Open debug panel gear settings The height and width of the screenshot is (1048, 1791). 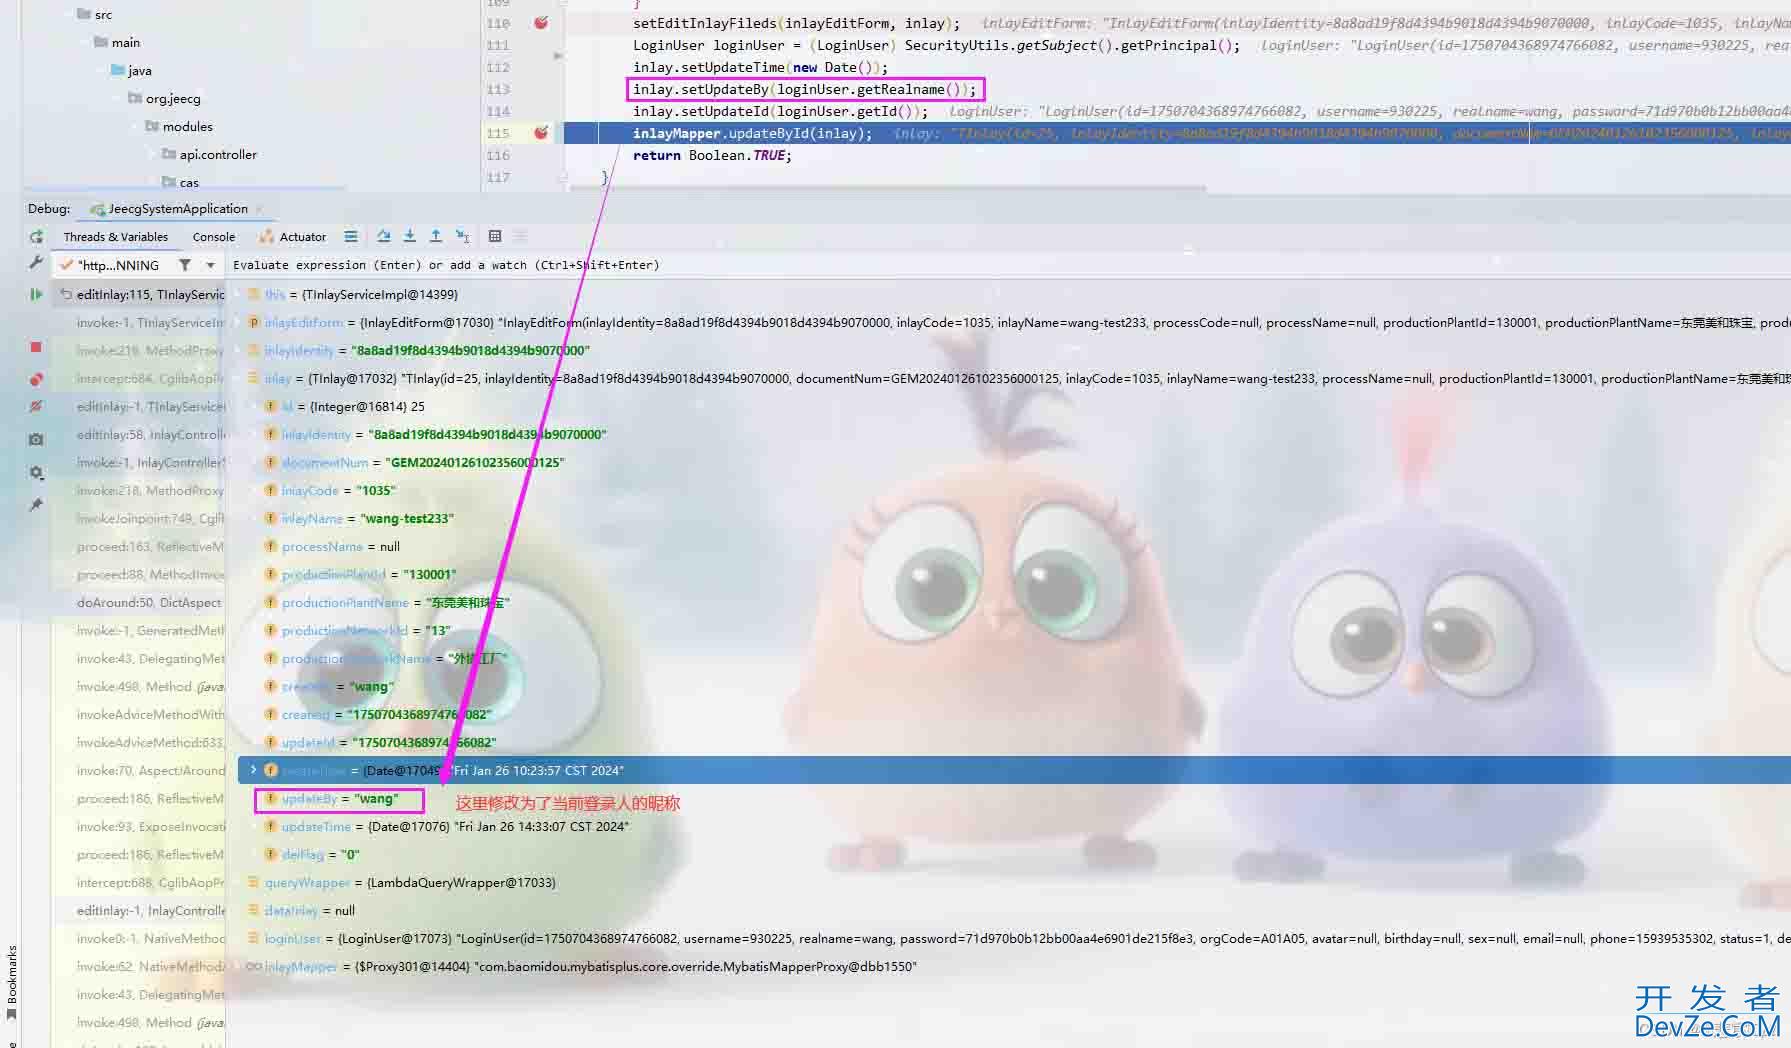coord(36,472)
